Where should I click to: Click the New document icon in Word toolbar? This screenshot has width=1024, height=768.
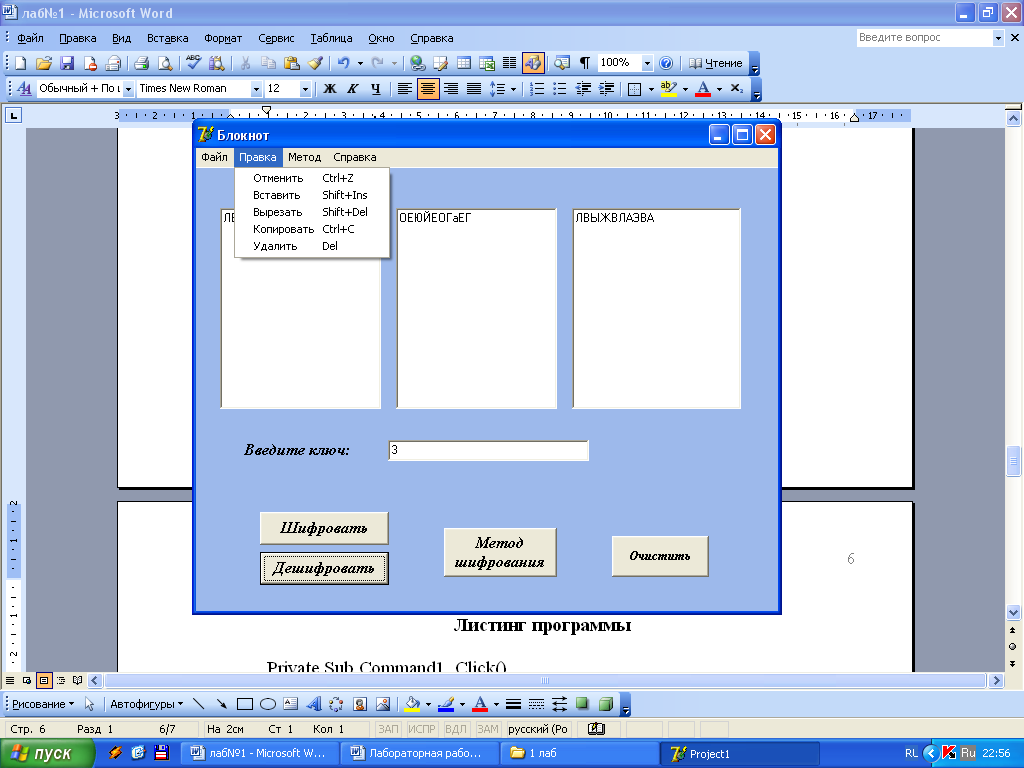click(20, 63)
